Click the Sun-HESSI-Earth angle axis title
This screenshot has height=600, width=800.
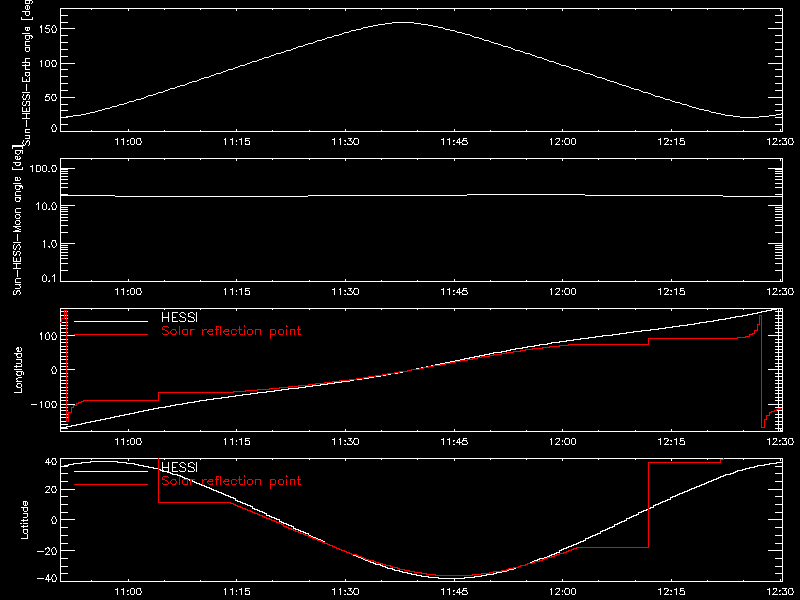tap(28, 72)
